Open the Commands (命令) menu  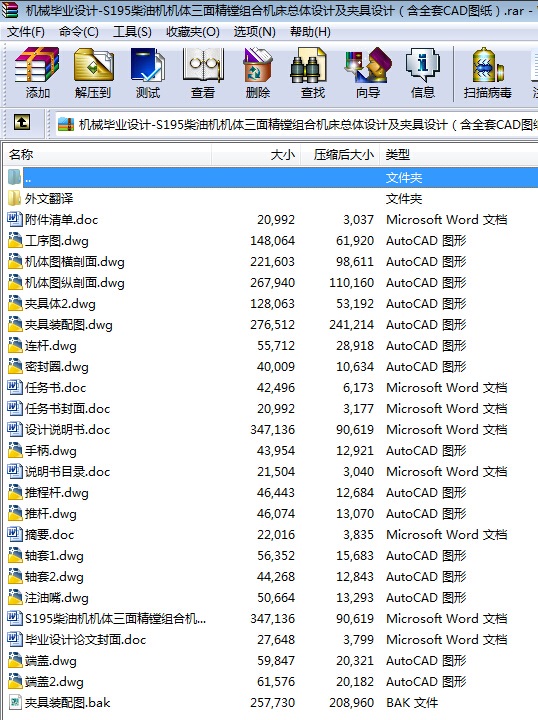point(78,32)
